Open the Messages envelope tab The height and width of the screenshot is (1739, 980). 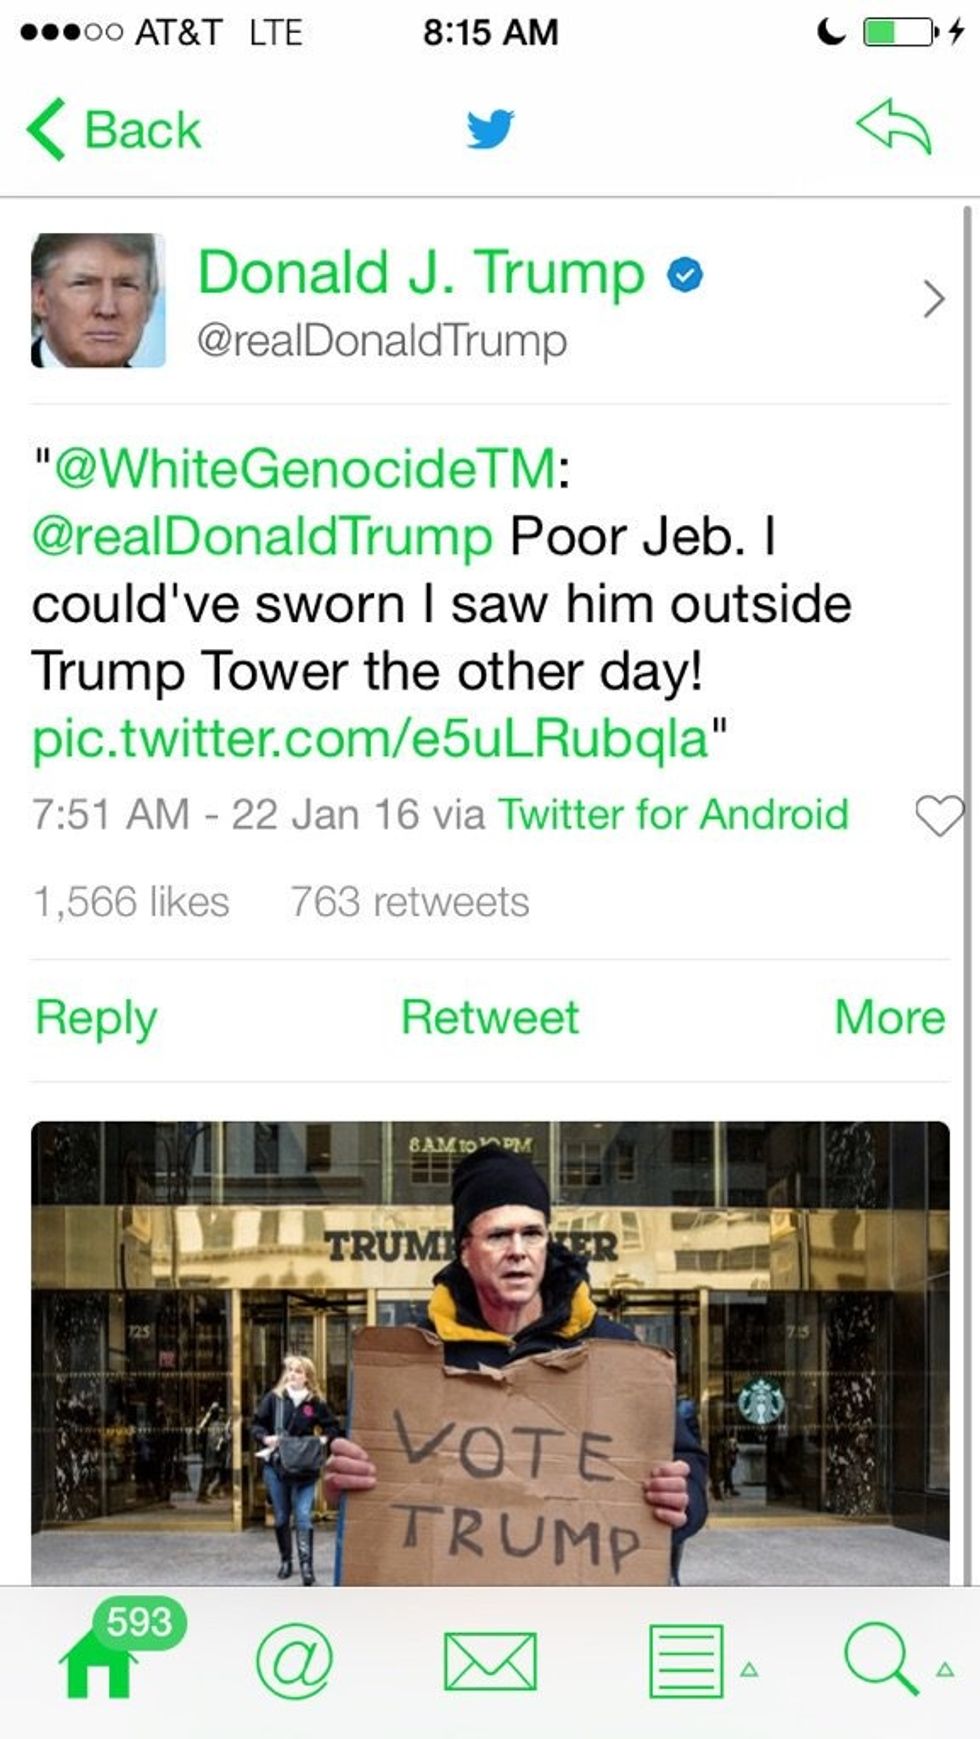point(490,1662)
